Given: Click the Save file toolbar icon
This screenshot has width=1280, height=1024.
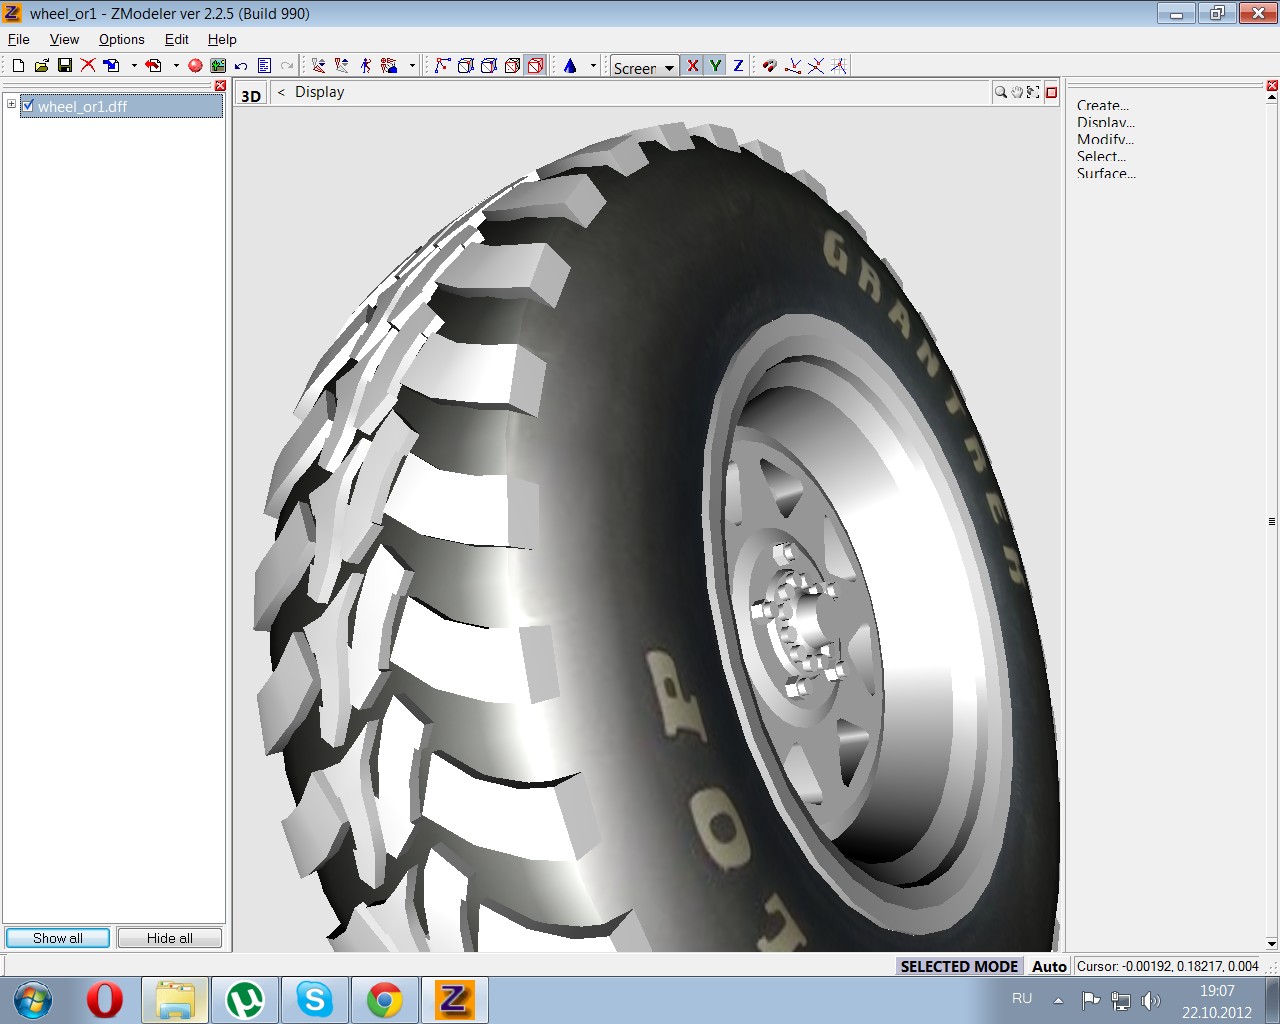Looking at the screenshot, I should 65,66.
